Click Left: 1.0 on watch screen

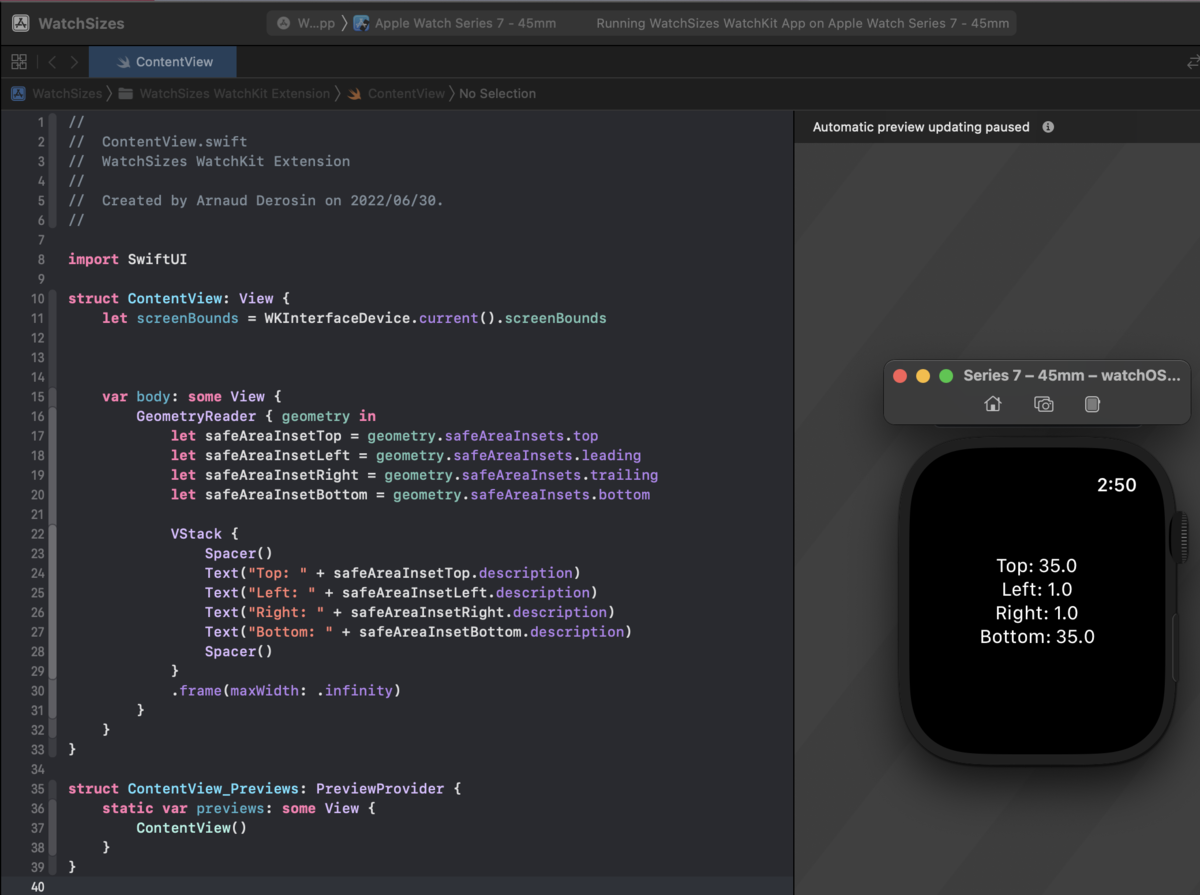coord(1037,589)
